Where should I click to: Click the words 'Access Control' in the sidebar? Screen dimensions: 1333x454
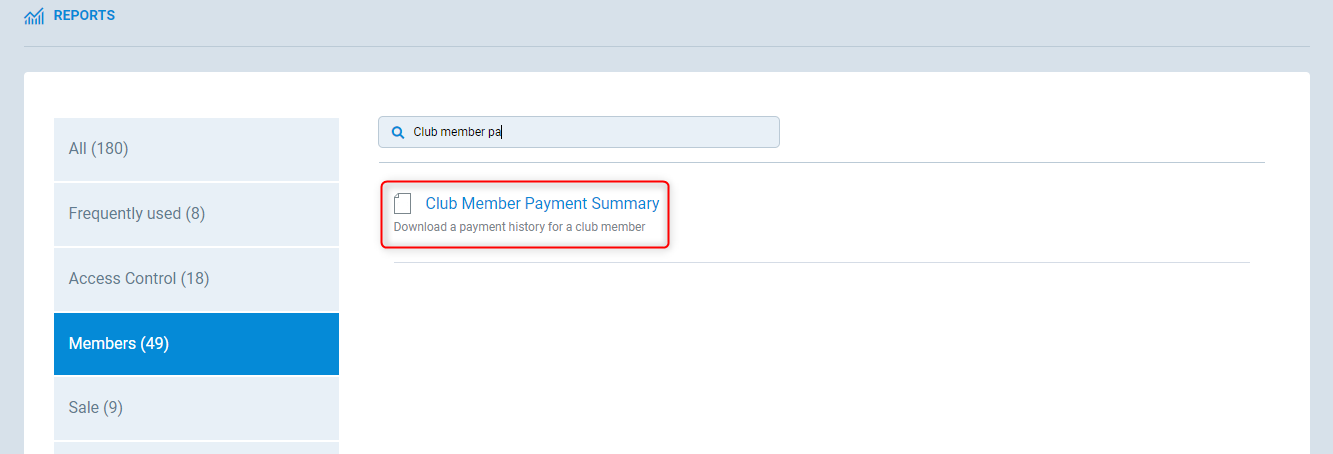click(x=122, y=279)
